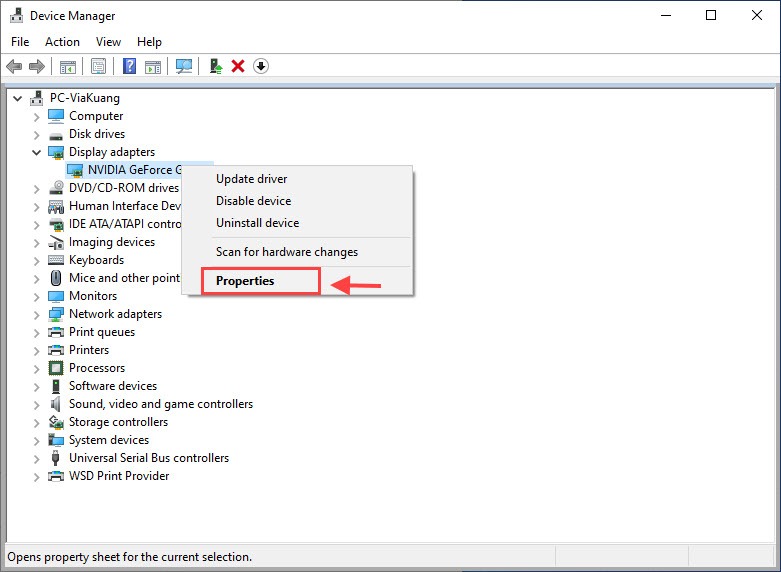Click the Device Manager title bar icon
The width and height of the screenshot is (781, 572).
[16, 15]
